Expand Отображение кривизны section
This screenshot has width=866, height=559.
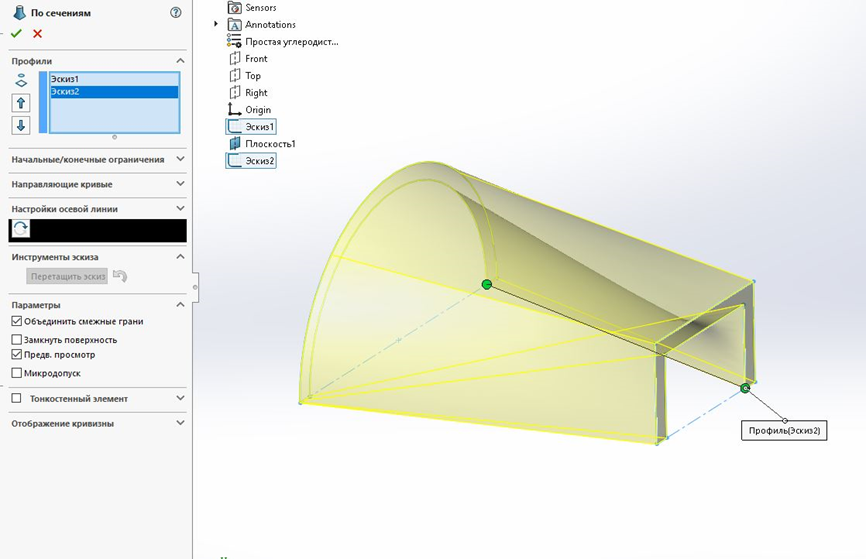coord(180,423)
